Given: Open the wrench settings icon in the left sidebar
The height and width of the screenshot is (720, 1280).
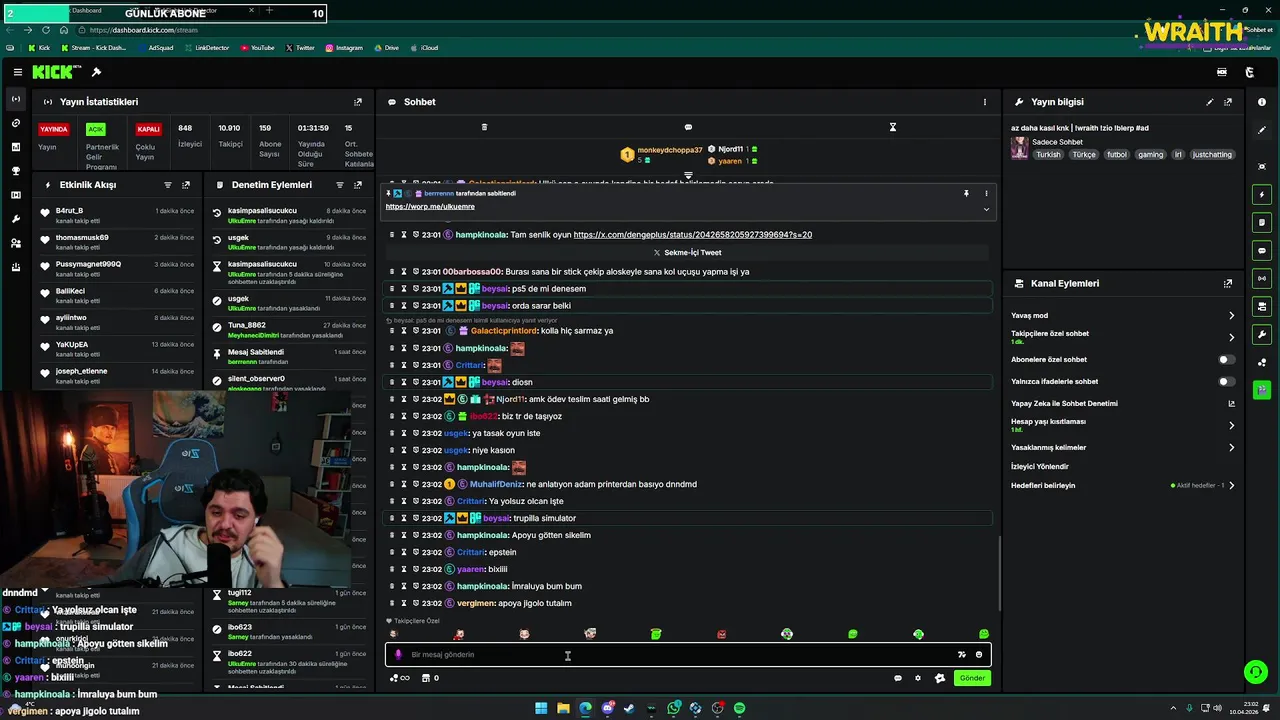Looking at the screenshot, I should point(15,219).
